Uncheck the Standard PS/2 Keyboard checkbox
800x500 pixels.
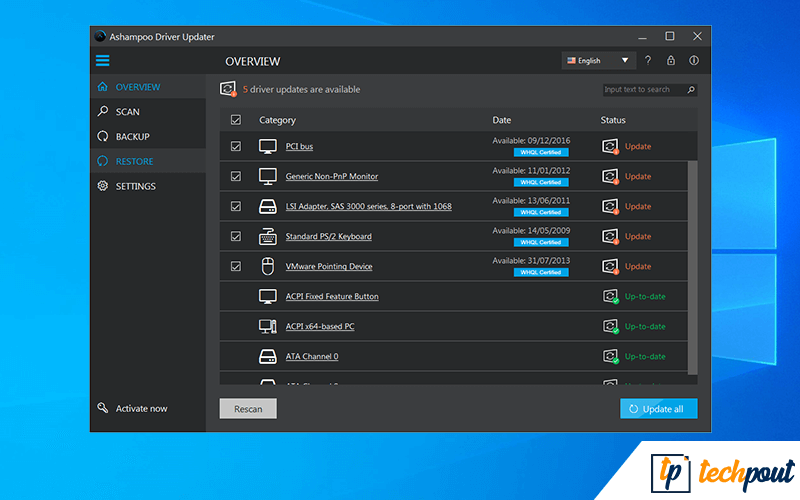(x=236, y=236)
